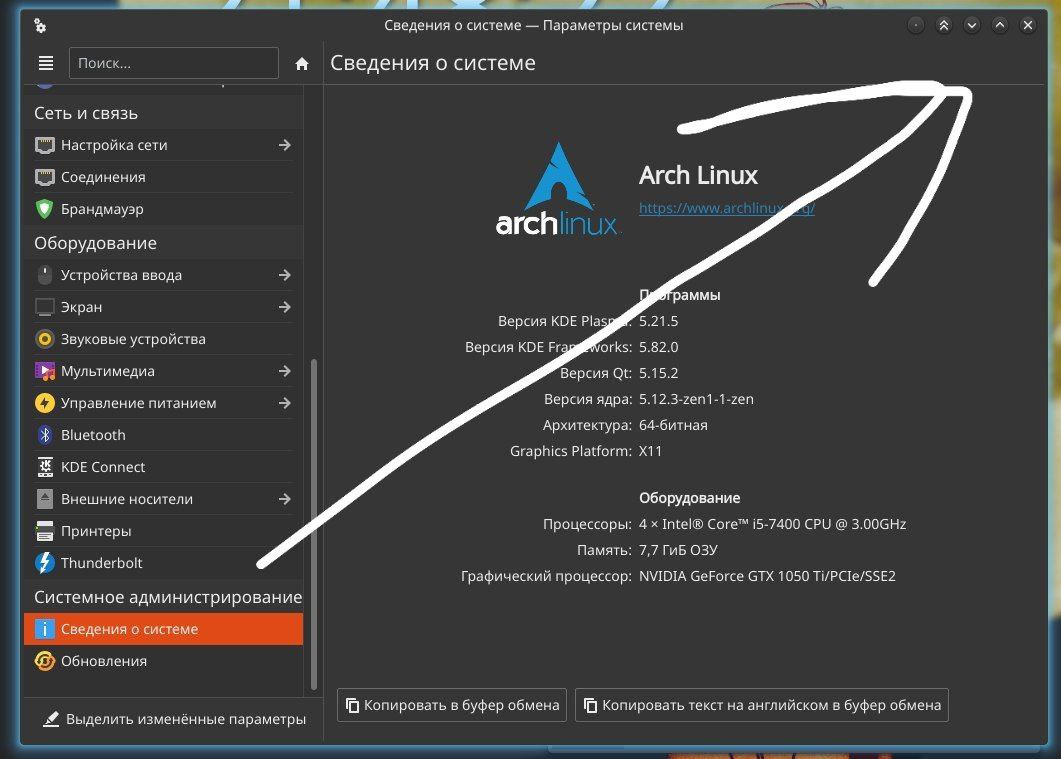
Task: Open Соединения settings
Action: pyautogui.click(x=164, y=177)
